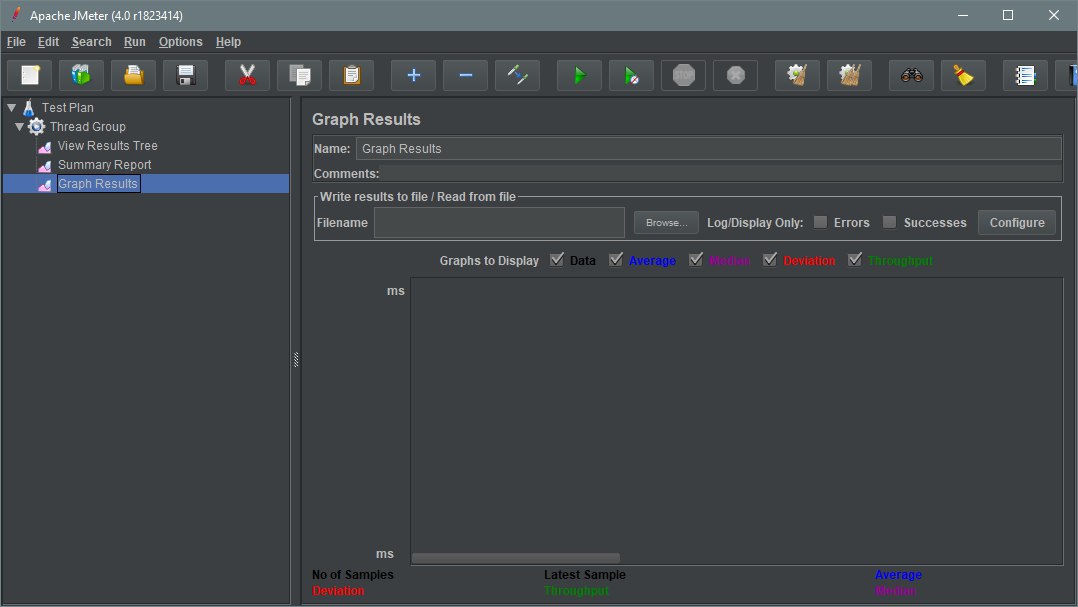Image resolution: width=1078 pixels, height=607 pixels.
Task: Expand all nodes with plus icon
Action: pos(413,75)
